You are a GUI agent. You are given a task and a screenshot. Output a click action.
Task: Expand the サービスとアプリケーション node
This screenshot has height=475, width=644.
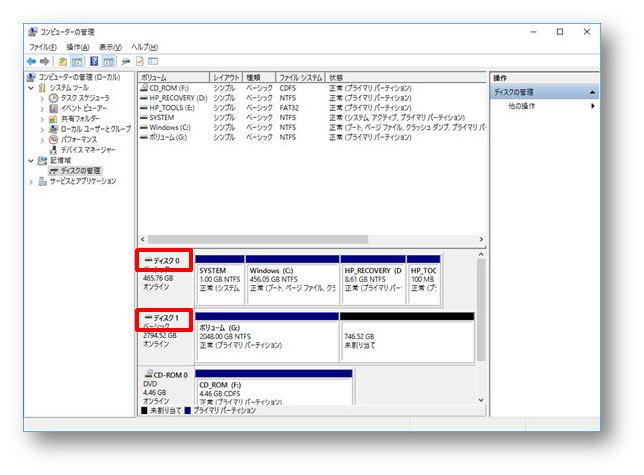pyautogui.click(x=31, y=181)
